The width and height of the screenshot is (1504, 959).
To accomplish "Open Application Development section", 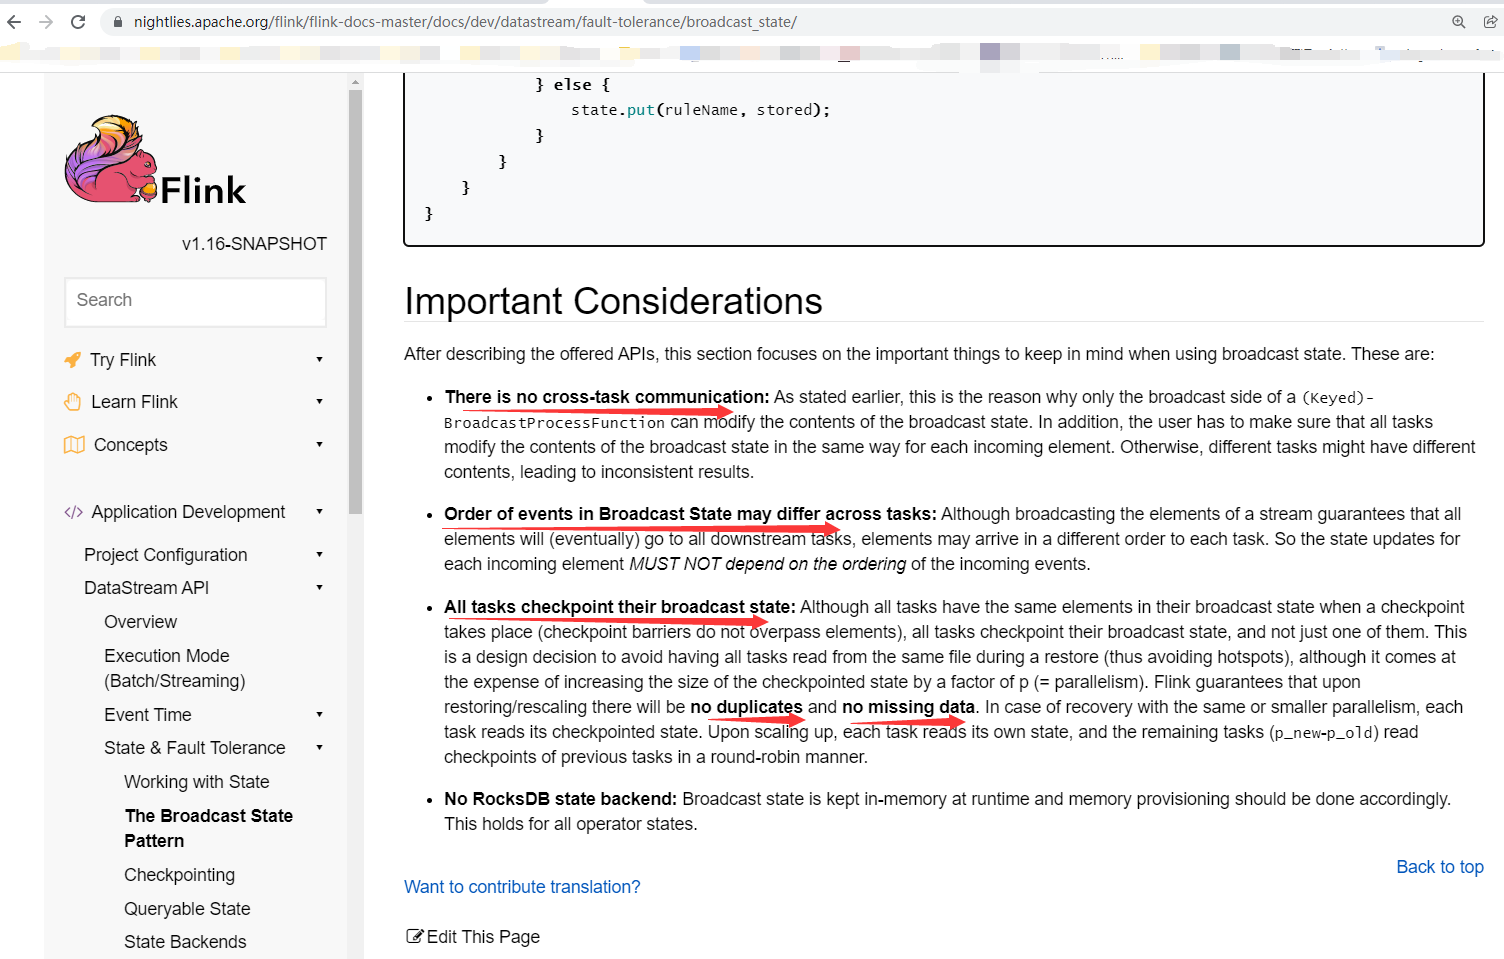I will point(188,512).
